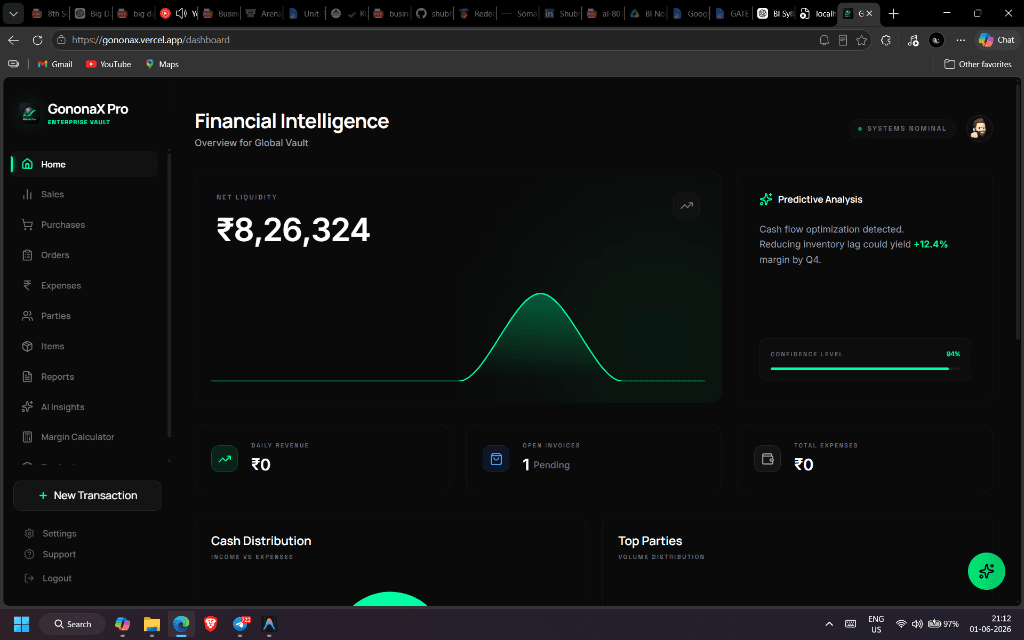
Task: Open the clock and date panel
Action: [990, 624]
